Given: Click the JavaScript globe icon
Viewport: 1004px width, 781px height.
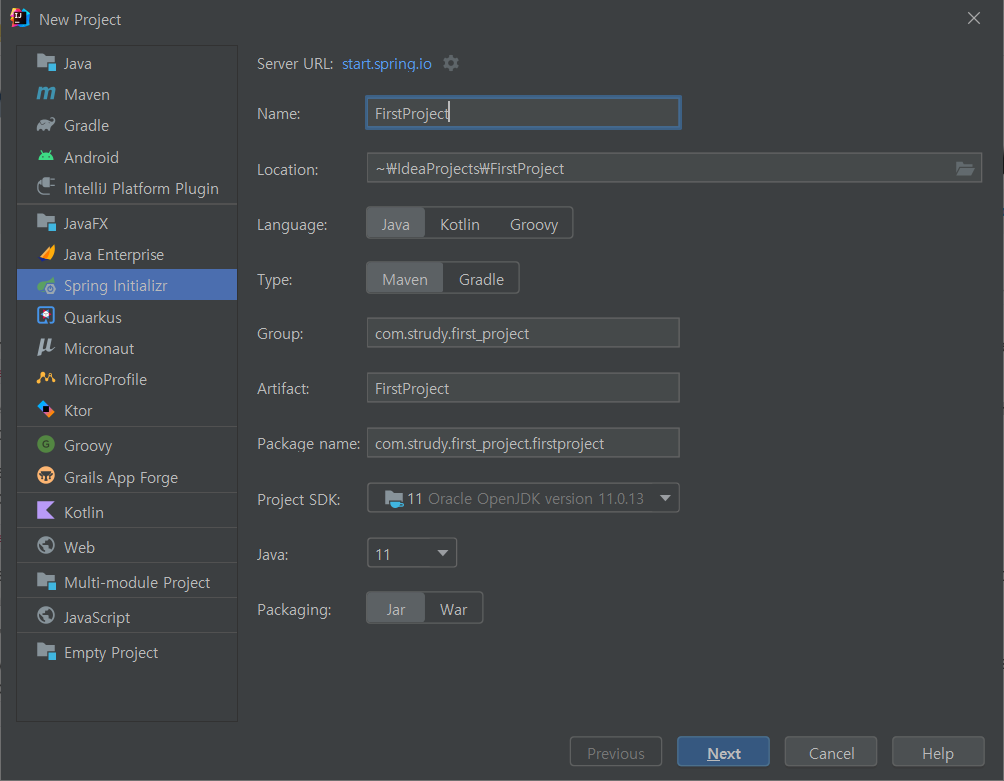Looking at the screenshot, I should (46, 616).
